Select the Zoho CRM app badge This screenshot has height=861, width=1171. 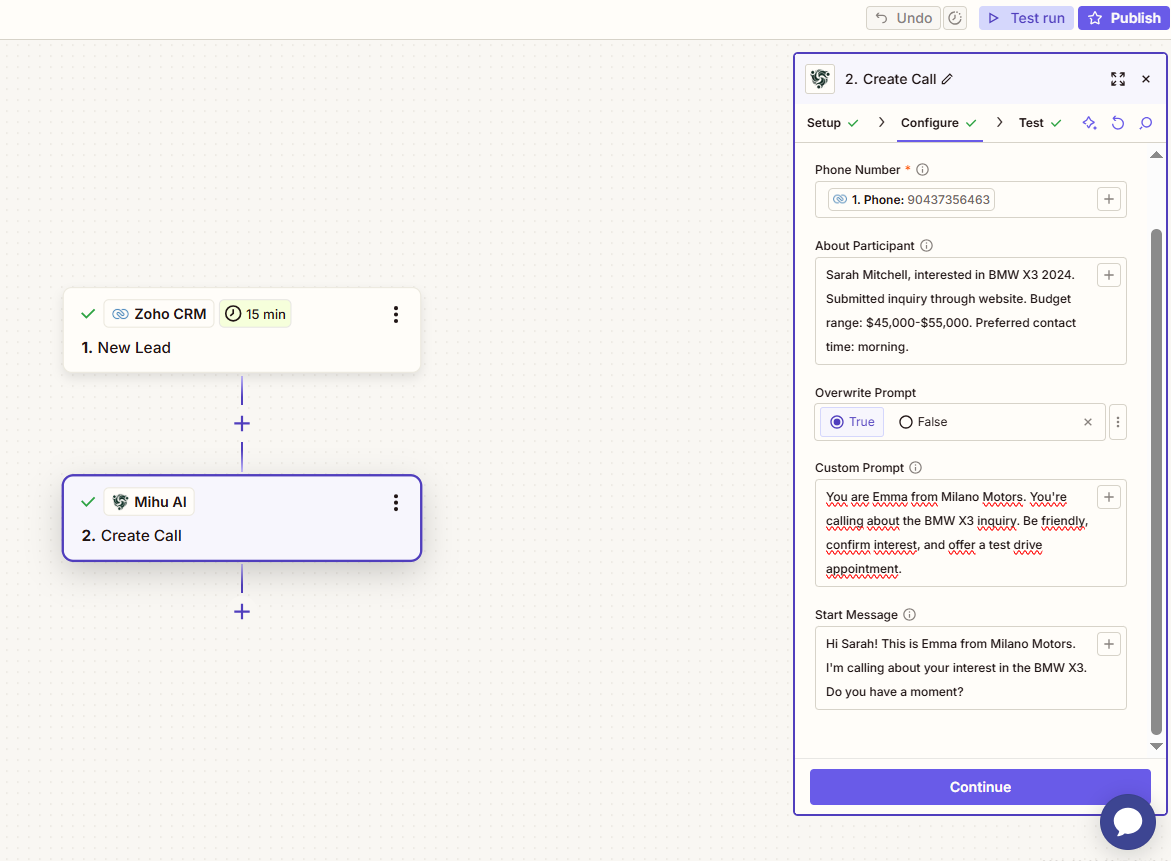click(x=159, y=314)
